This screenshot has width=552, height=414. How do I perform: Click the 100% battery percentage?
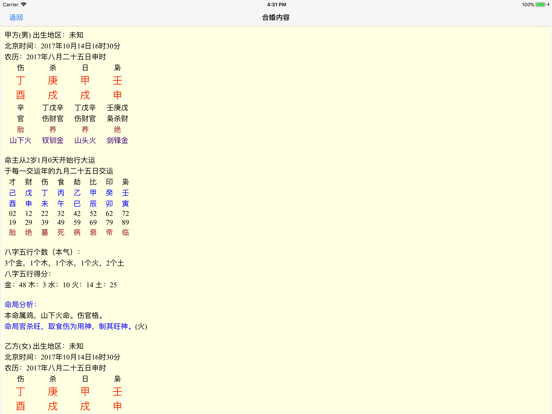pyautogui.click(x=528, y=5)
